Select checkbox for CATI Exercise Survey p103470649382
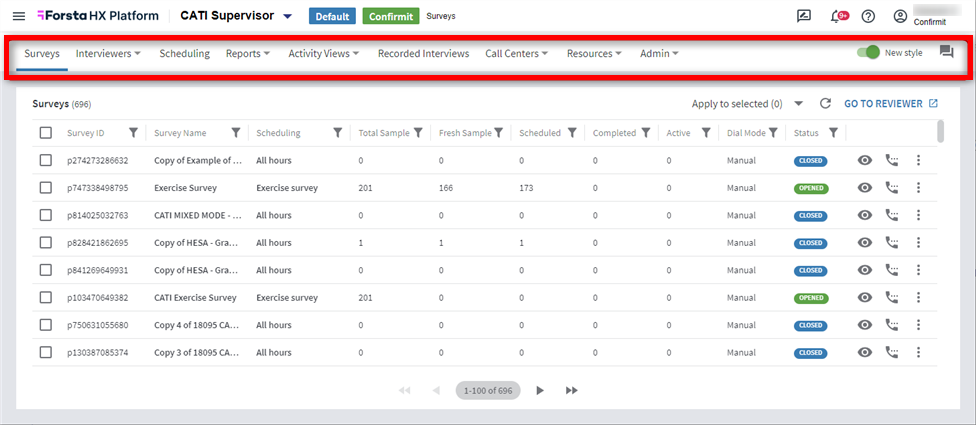 (x=45, y=297)
